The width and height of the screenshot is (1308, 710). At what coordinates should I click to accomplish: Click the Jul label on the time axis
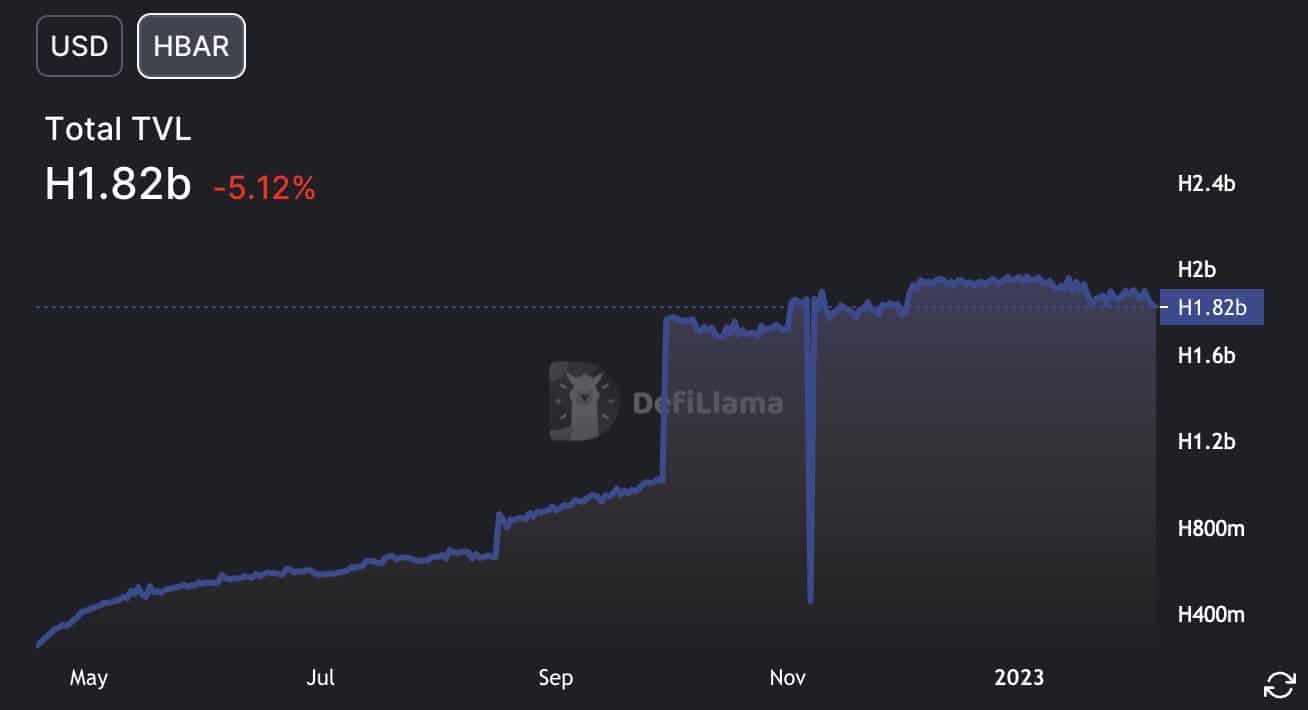click(320, 678)
